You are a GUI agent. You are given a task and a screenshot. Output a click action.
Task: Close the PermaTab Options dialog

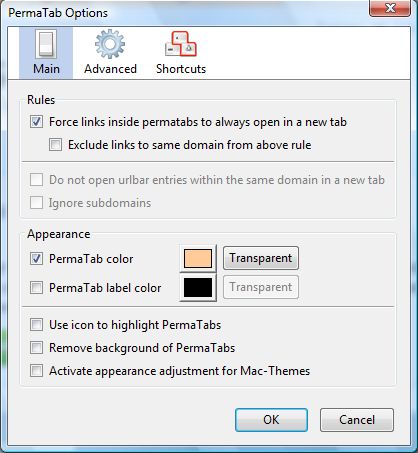click(390, 8)
